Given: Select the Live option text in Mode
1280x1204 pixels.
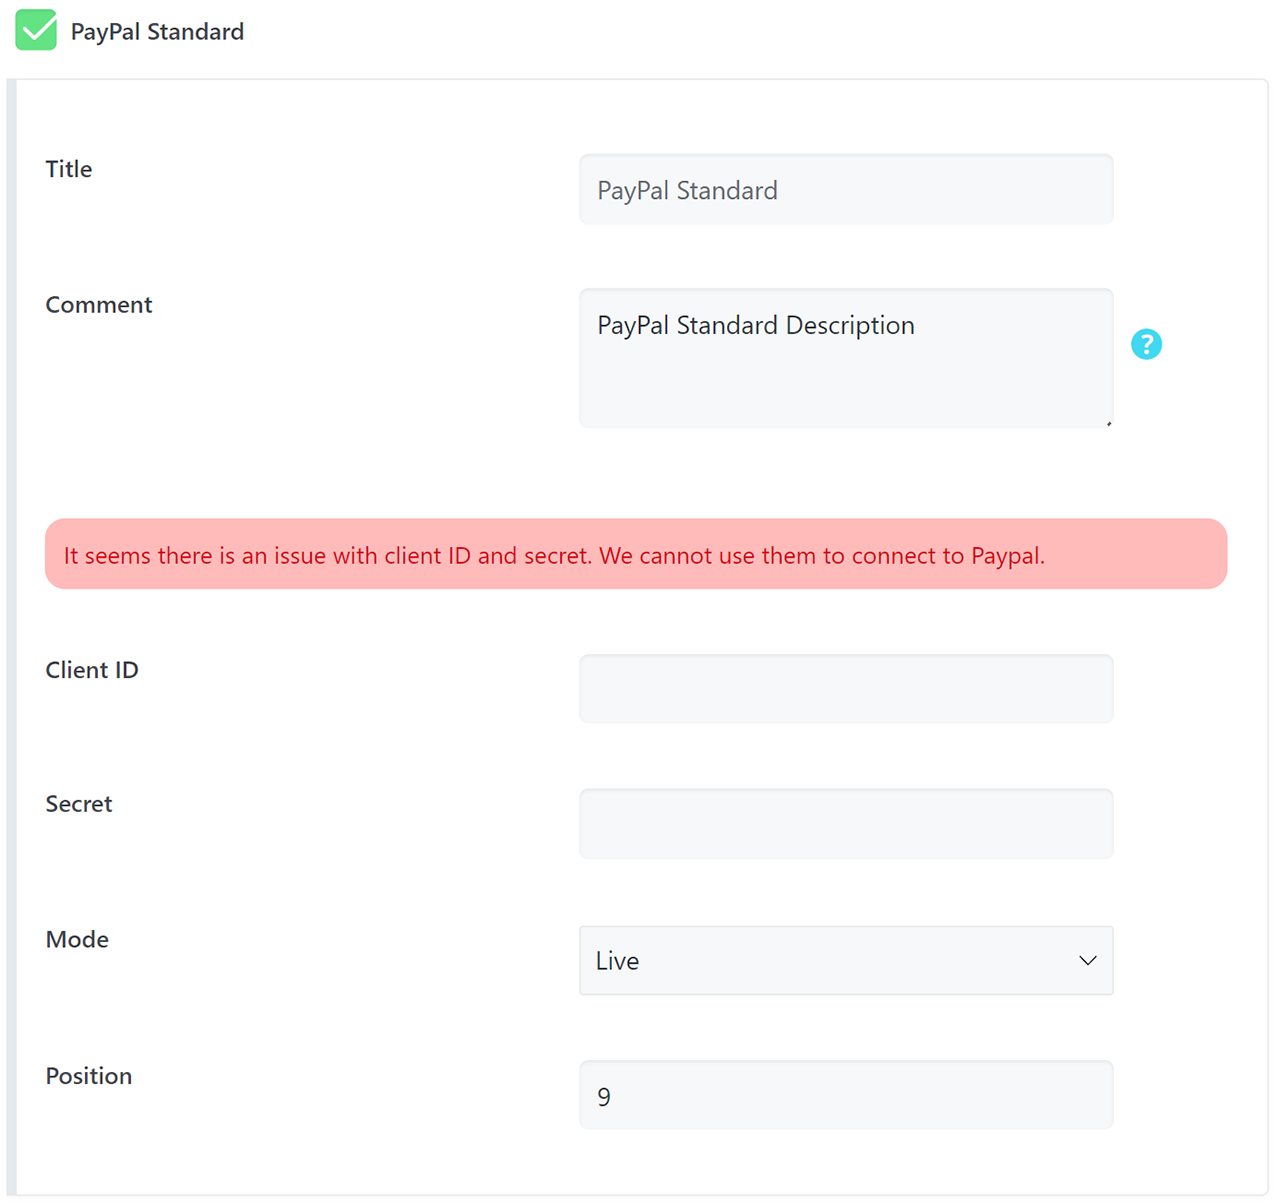Looking at the screenshot, I should tap(617, 961).
